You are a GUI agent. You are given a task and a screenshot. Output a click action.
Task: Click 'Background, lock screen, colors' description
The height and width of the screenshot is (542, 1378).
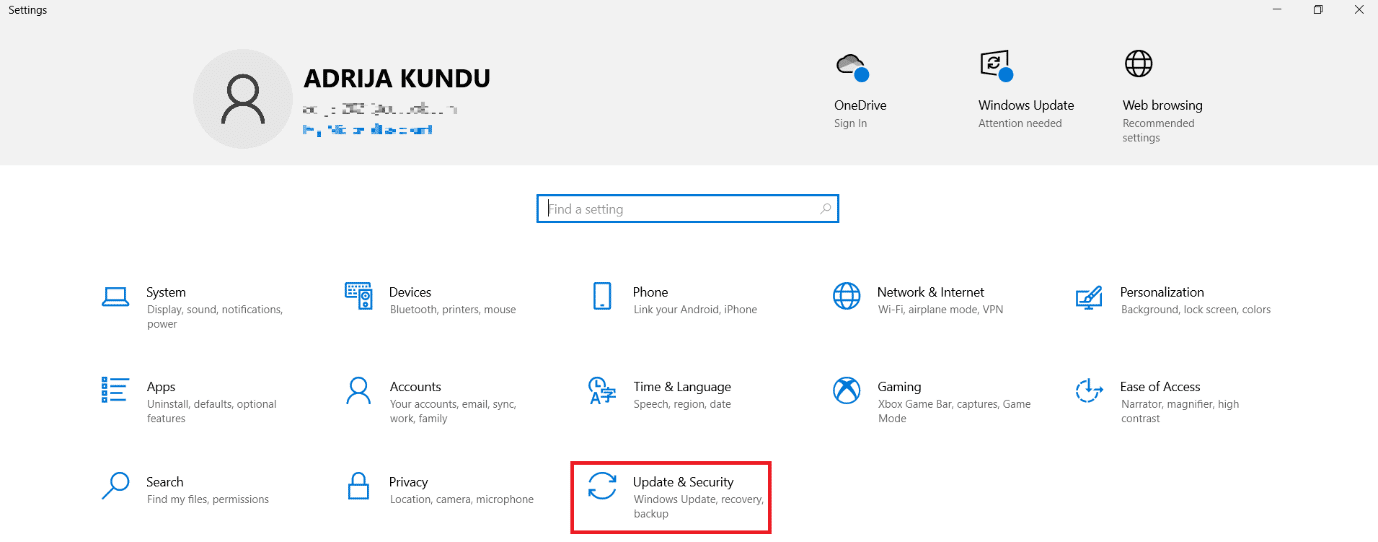[1195, 310]
